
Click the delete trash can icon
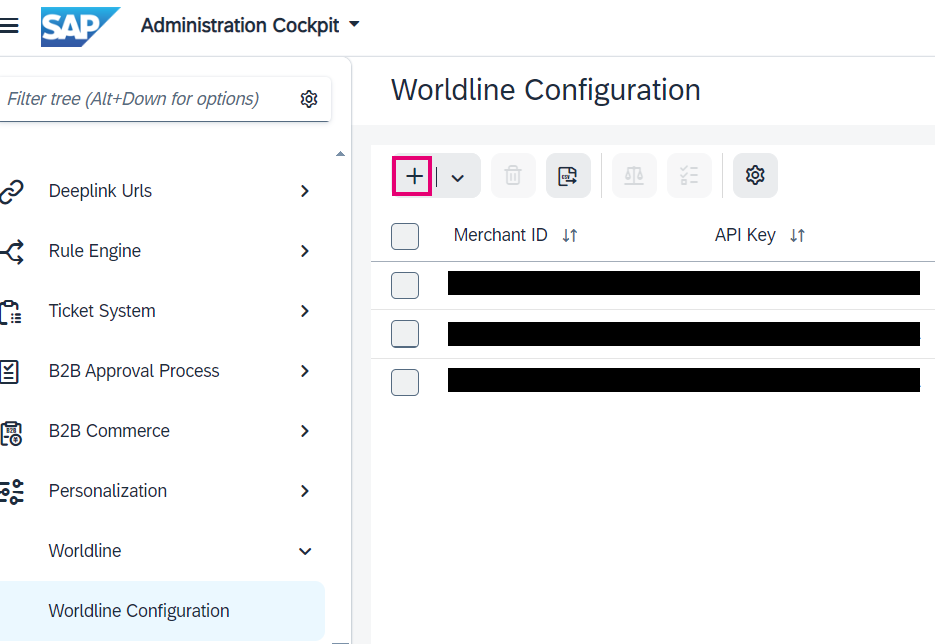click(x=513, y=176)
